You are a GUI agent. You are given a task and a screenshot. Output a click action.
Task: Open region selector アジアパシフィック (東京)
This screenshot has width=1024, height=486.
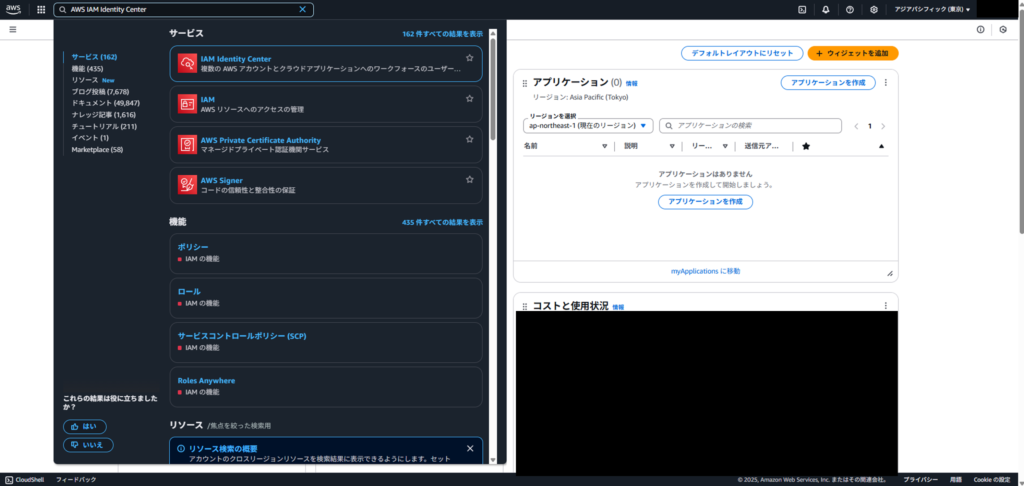point(932,10)
